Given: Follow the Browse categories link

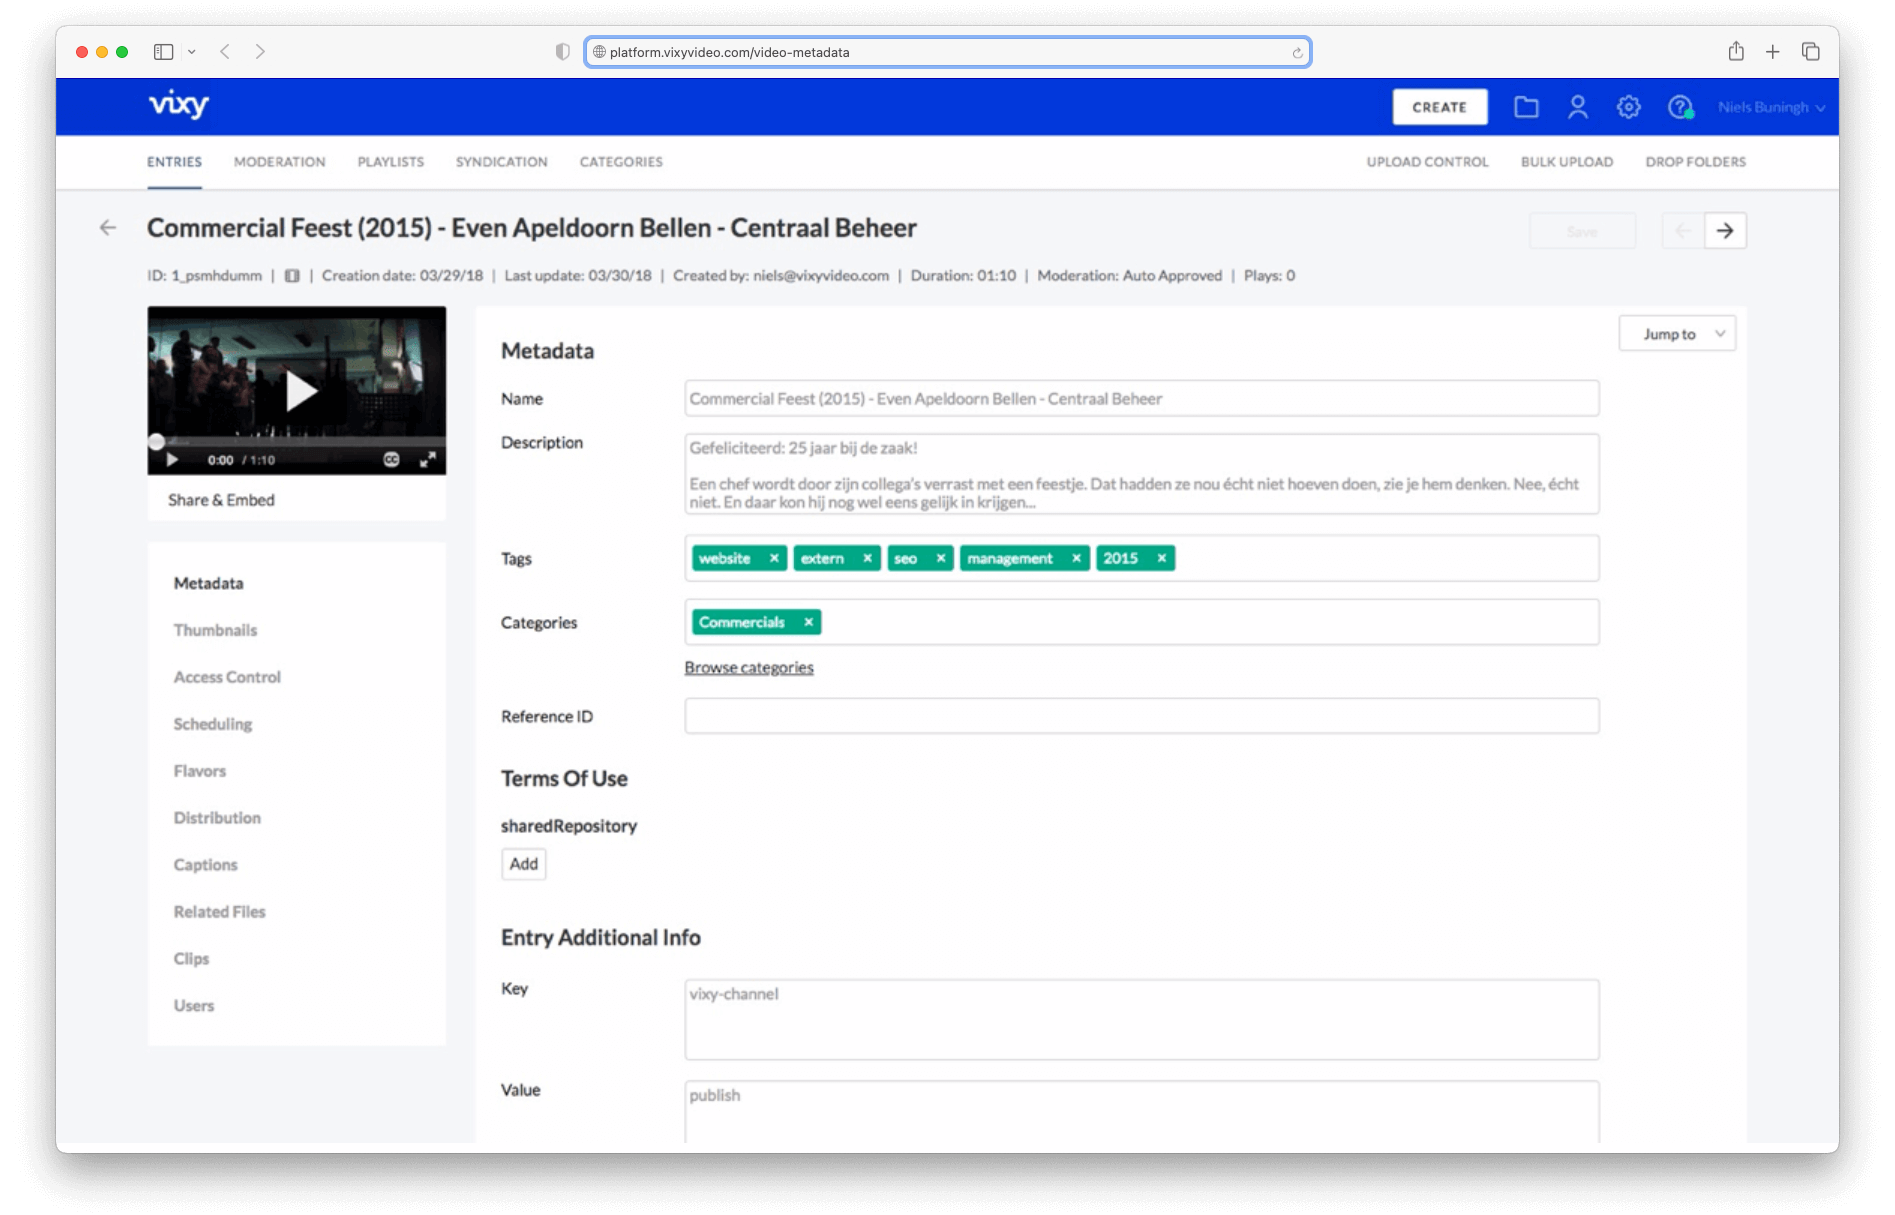Looking at the screenshot, I should point(748,668).
